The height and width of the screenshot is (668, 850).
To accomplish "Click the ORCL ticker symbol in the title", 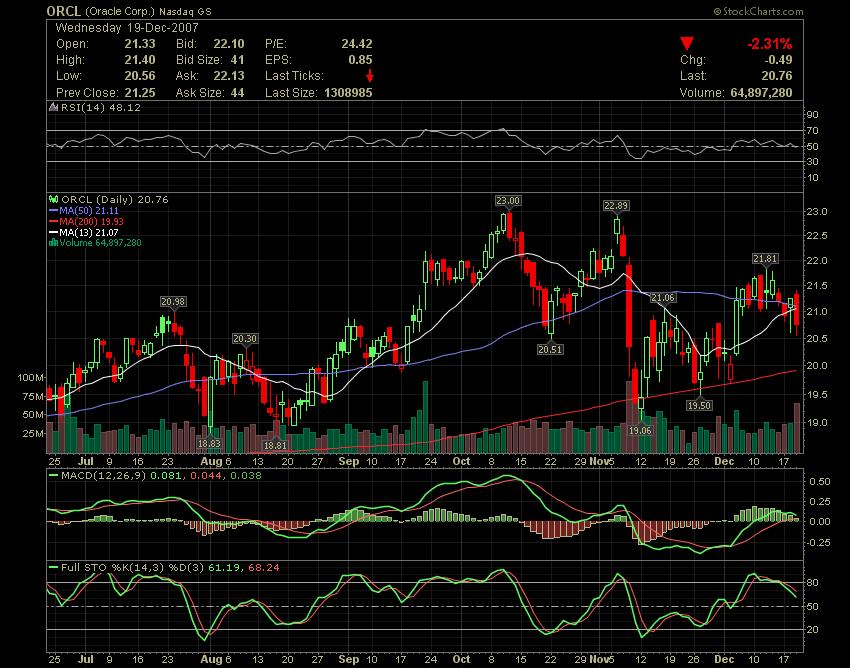I will (x=63, y=11).
